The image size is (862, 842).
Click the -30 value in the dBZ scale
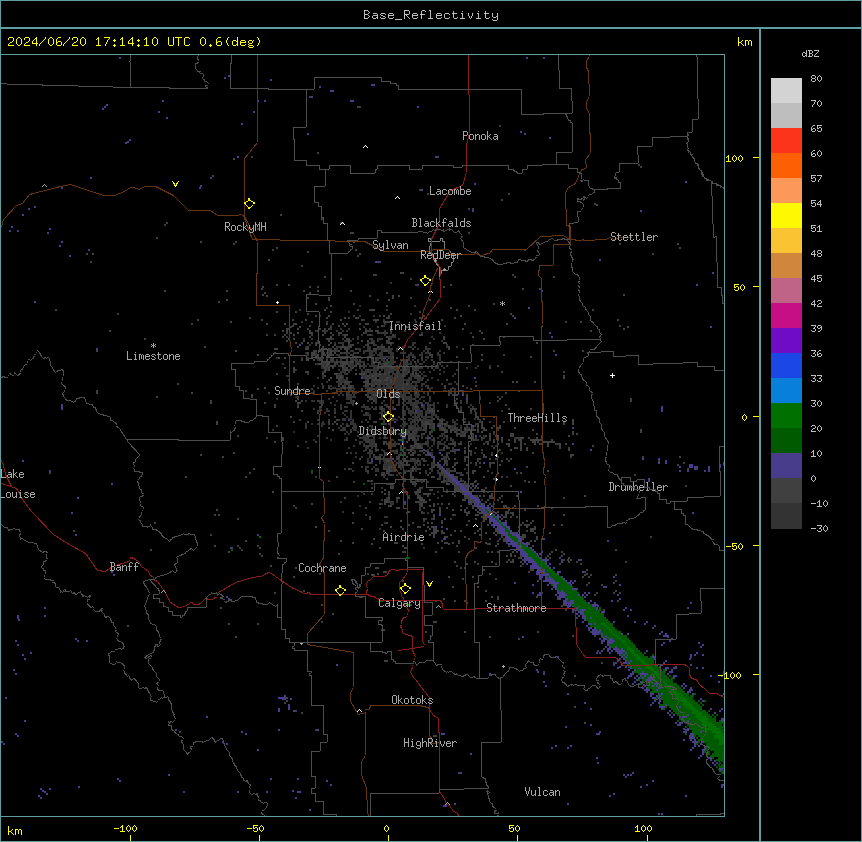click(819, 529)
